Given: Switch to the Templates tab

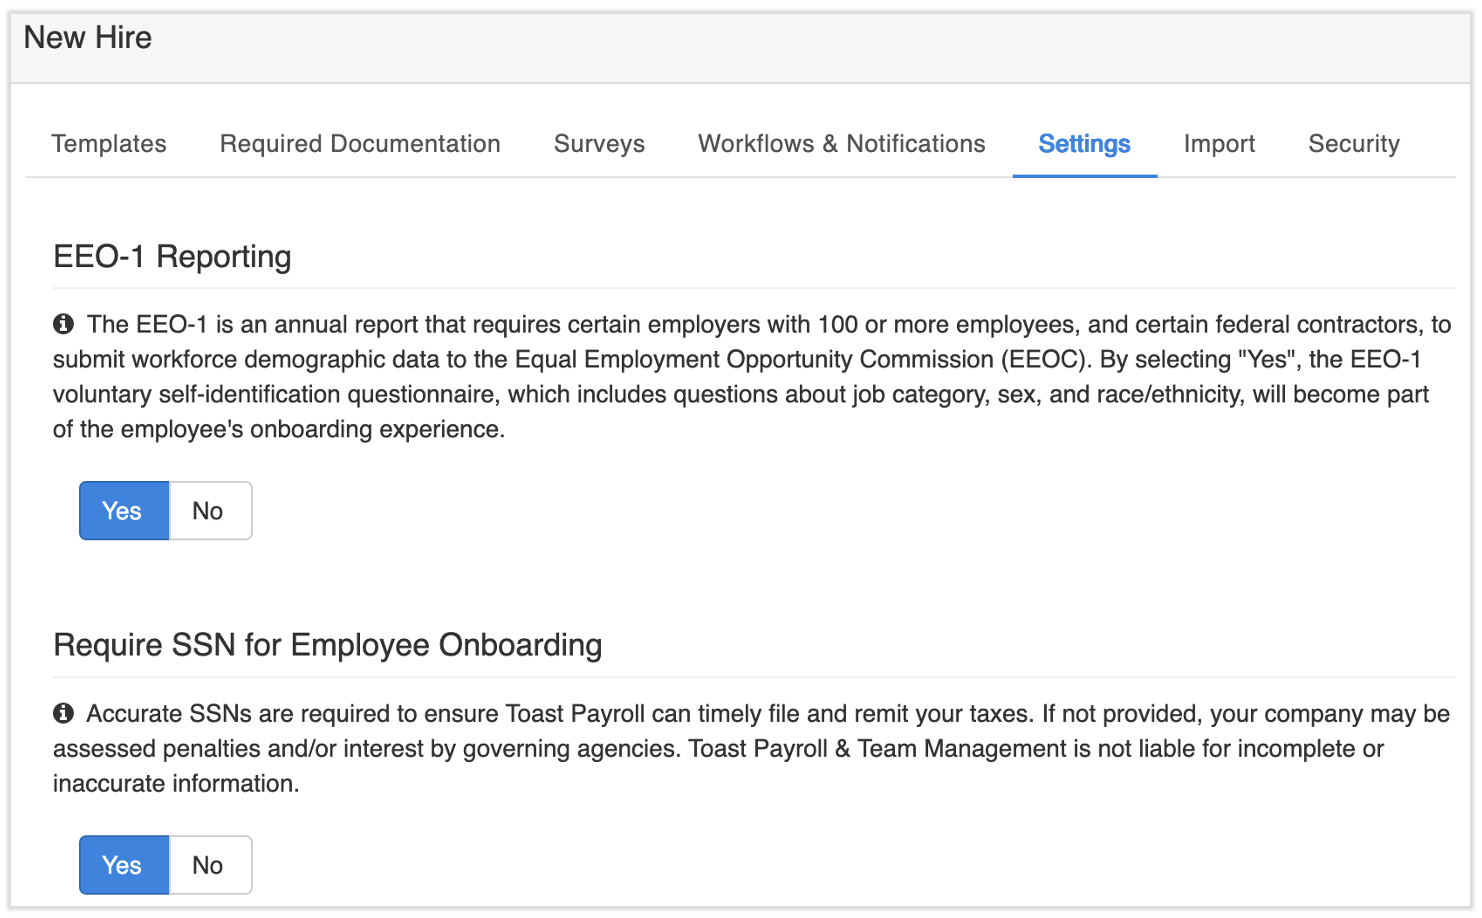Looking at the screenshot, I should (x=109, y=143).
